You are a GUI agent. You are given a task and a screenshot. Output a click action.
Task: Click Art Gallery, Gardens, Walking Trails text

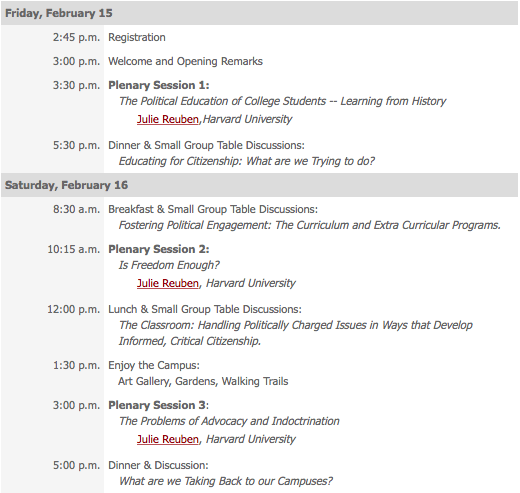203,381
